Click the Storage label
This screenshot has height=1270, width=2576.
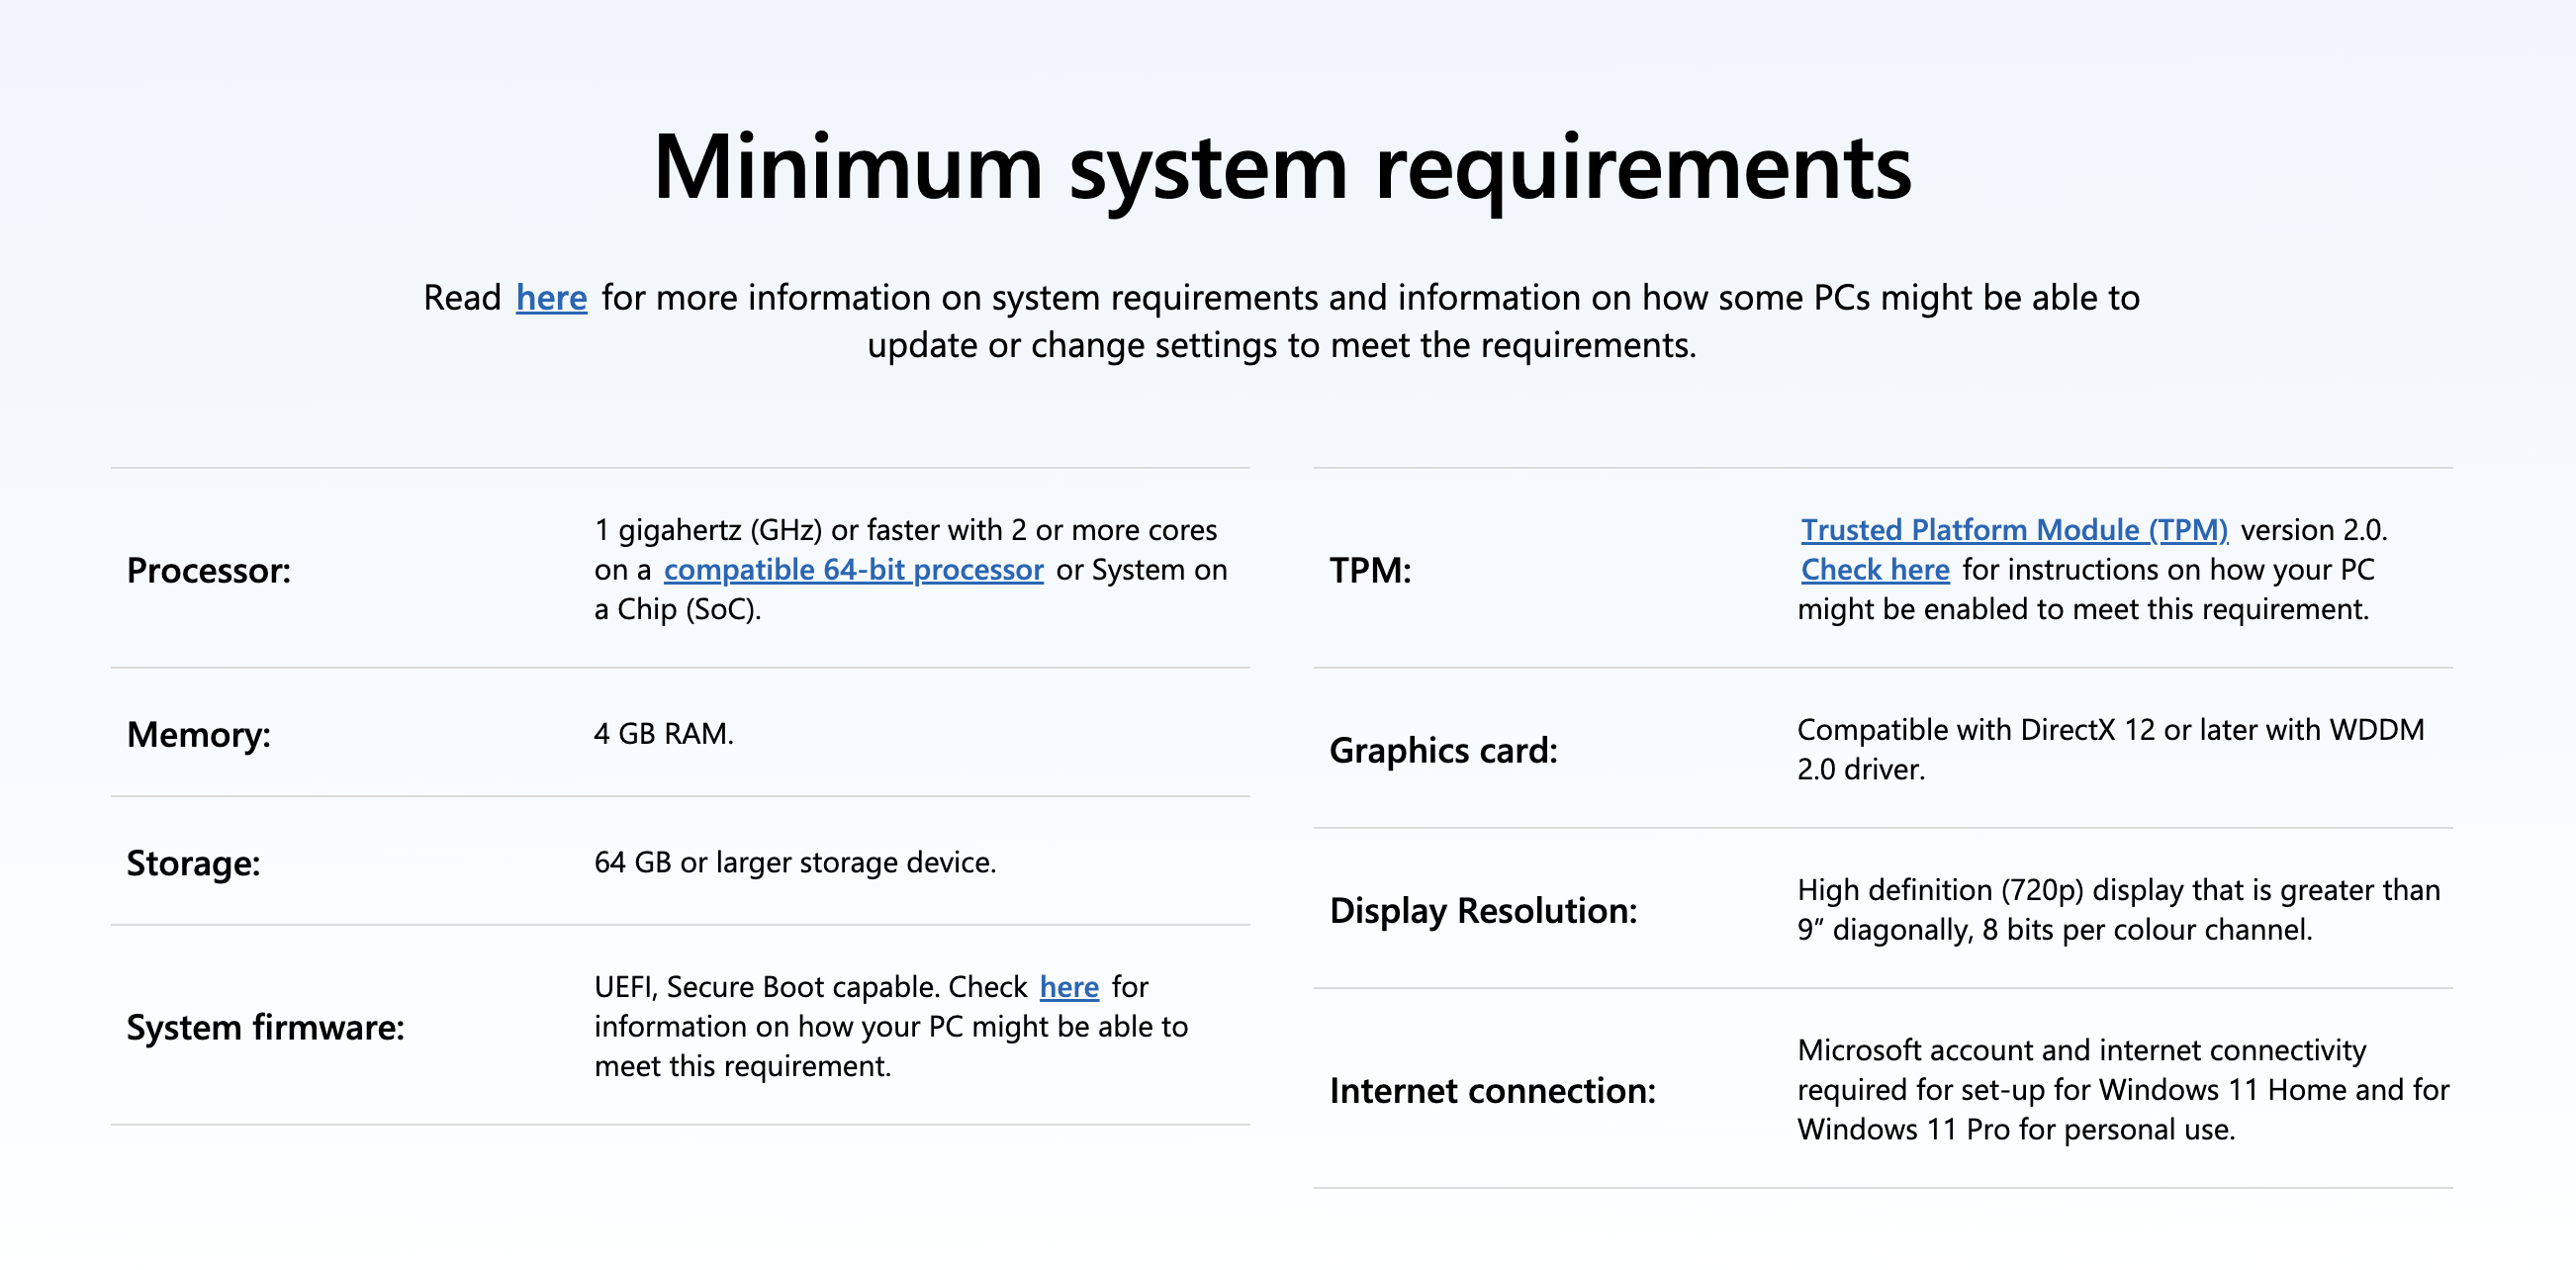point(193,862)
